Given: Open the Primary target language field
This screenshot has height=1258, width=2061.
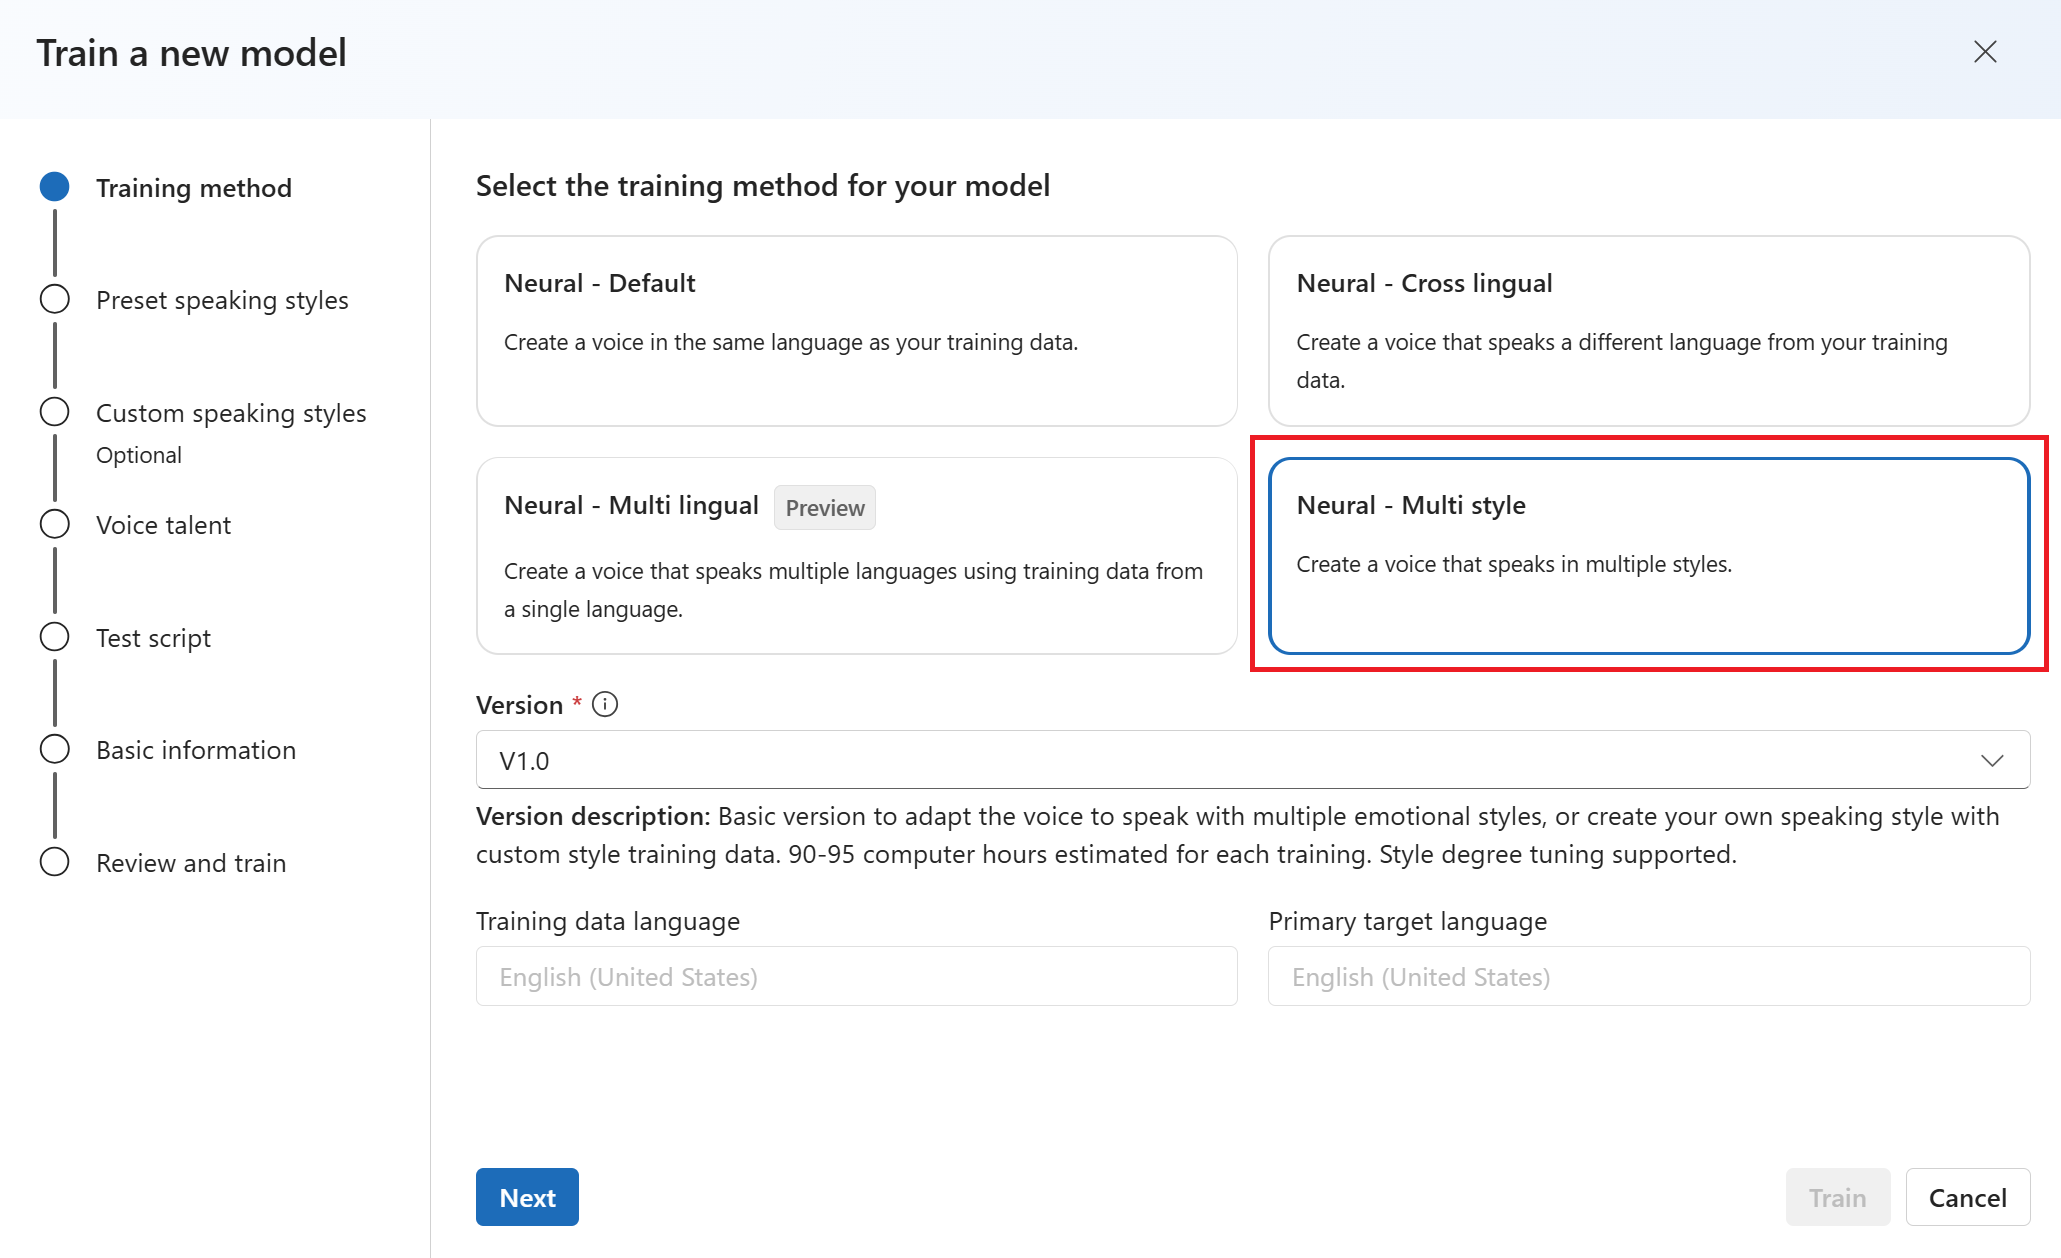Looking at the screenshot, I should [x=1649, y=976].
